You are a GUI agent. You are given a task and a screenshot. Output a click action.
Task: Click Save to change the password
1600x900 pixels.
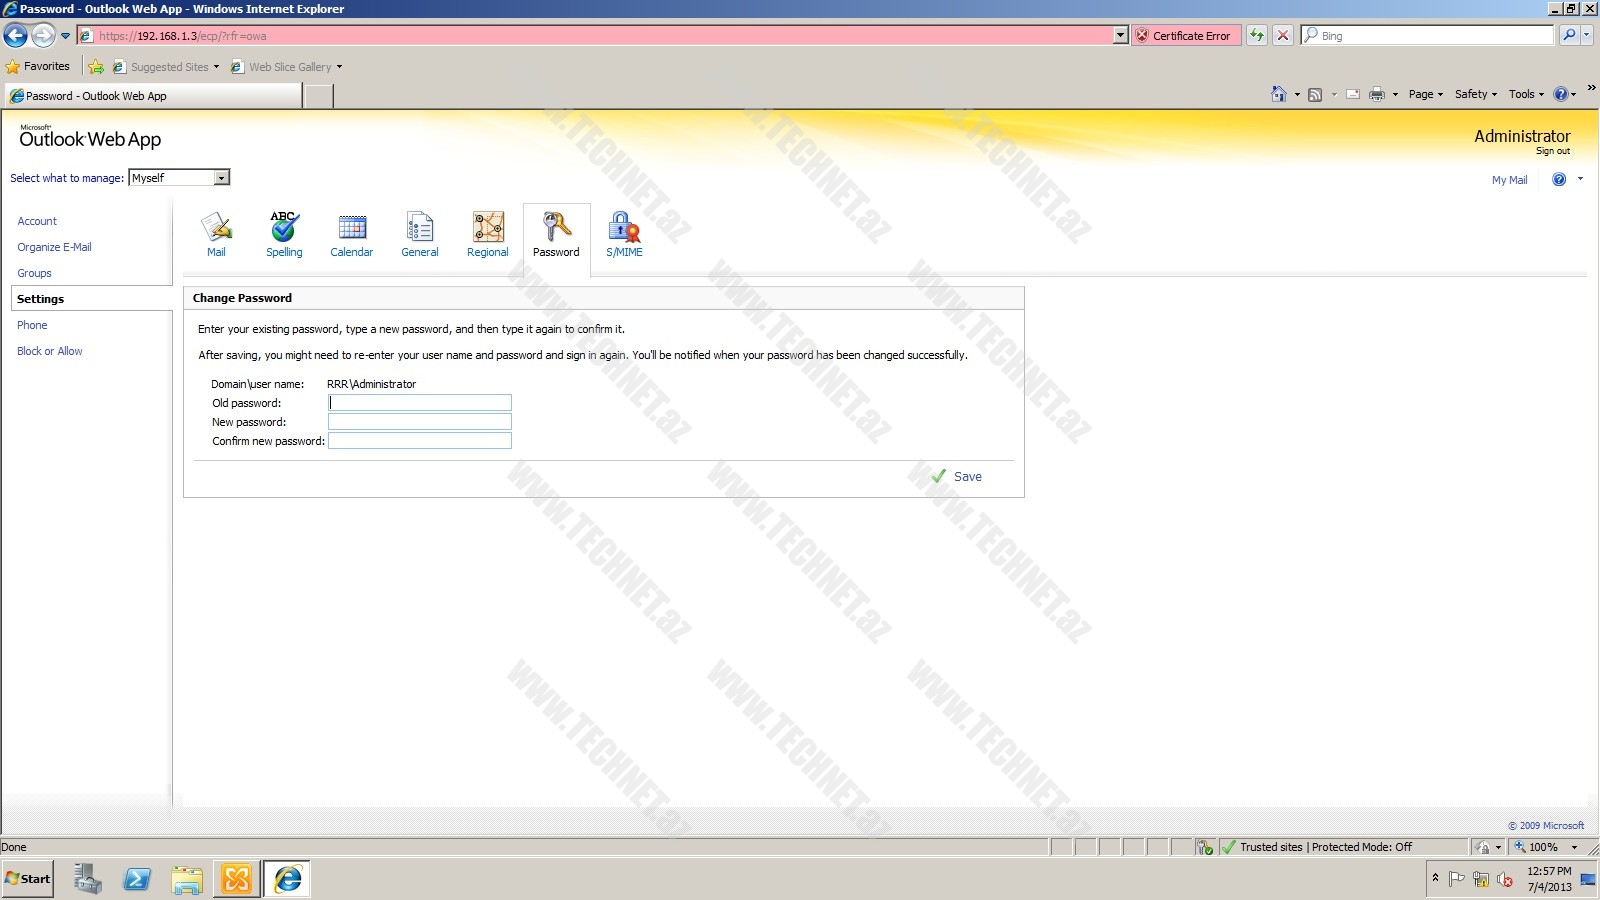click(958, 477)
